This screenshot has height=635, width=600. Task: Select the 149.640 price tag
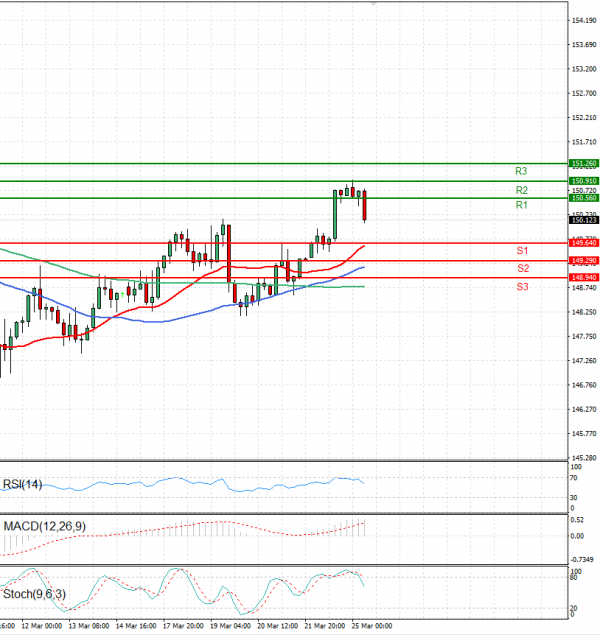click(584, 243)
